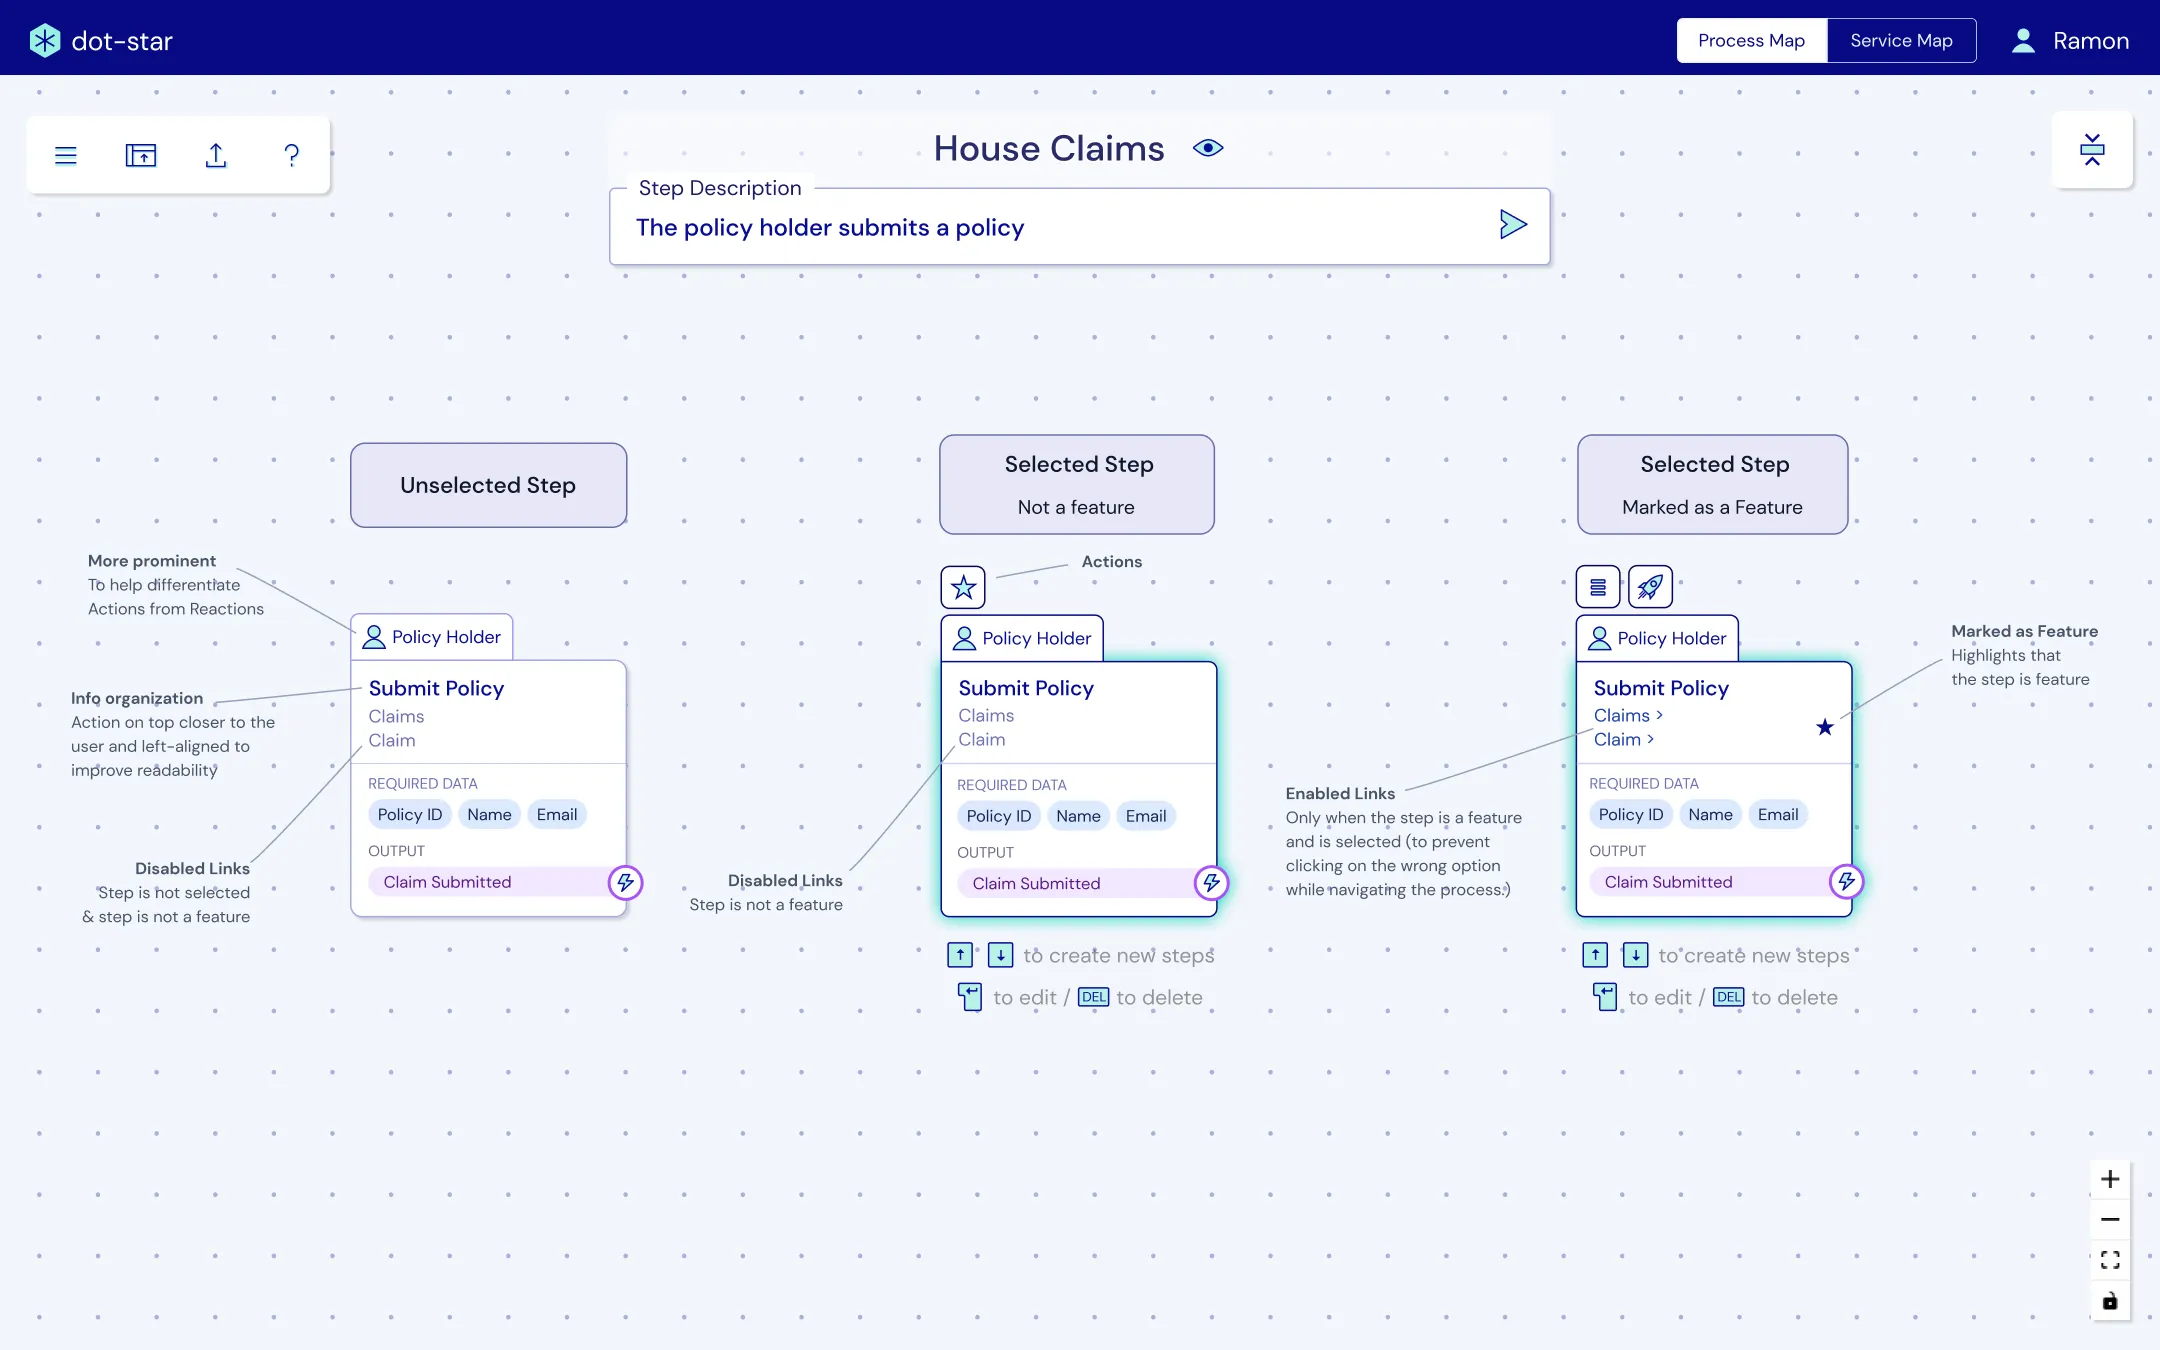This screenshot has width=2160, height=1350.
Task: Click the star action icon above the selected step
Action: coord(963,587)
